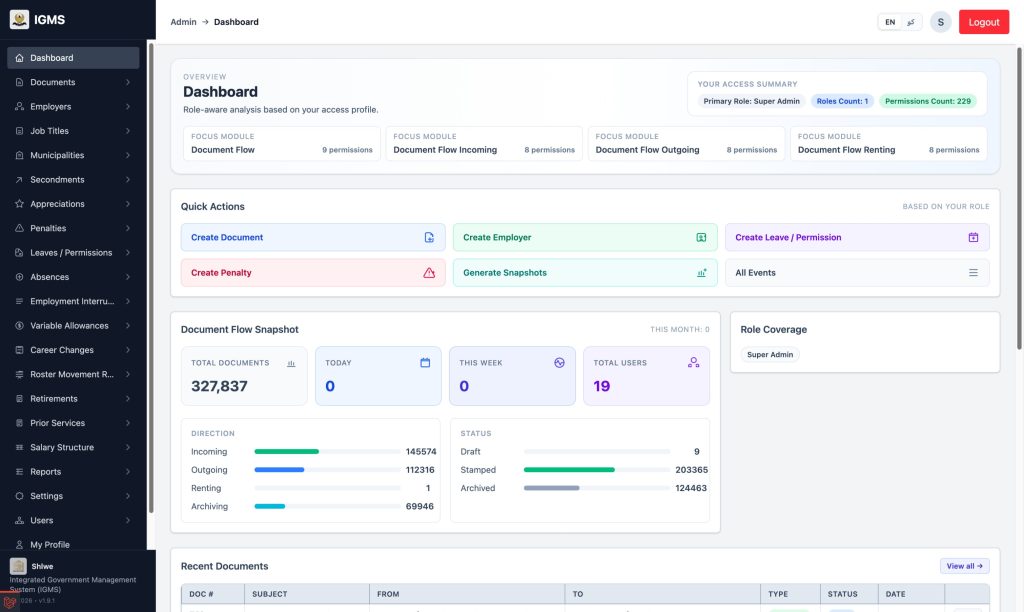Open Career Changes menu item
Viewport: 1024px width, 612px height.
coord(73,350)
